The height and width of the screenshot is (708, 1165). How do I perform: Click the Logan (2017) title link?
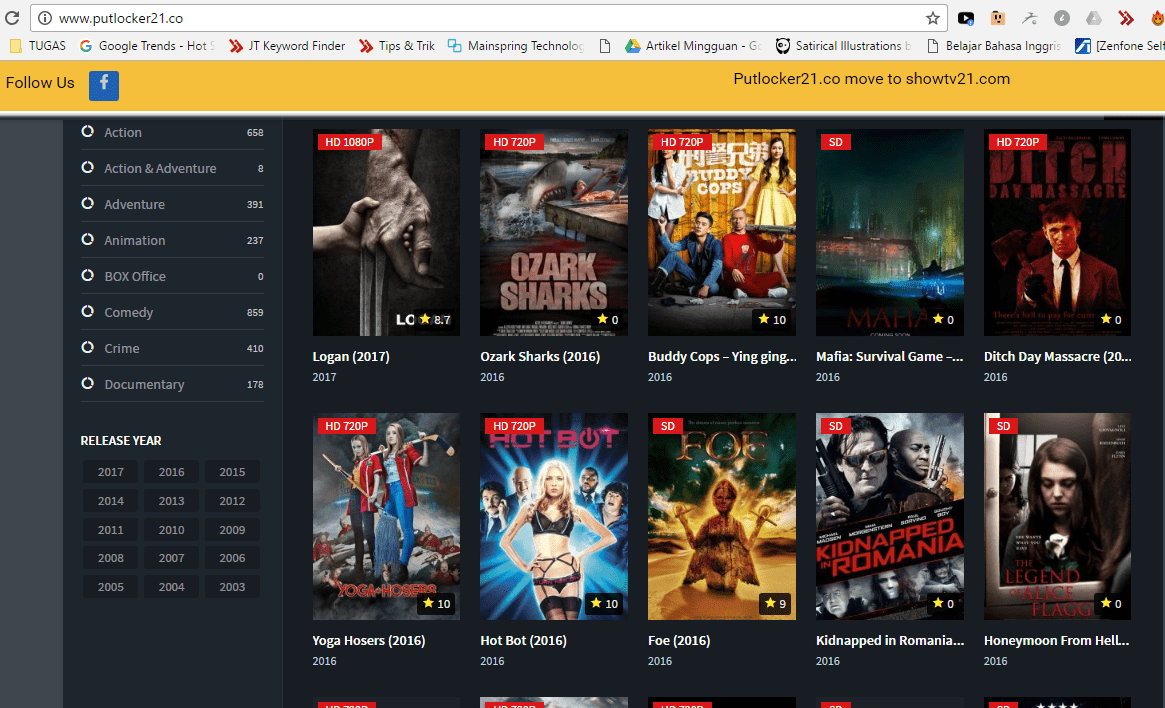pos(351,357)
